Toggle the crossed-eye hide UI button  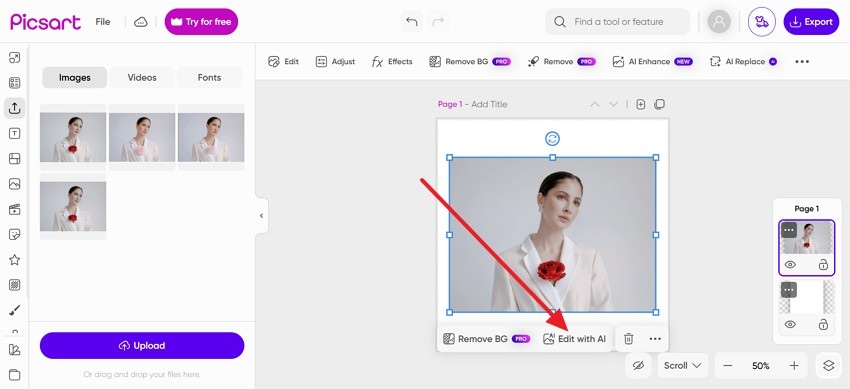click(639, 366)
